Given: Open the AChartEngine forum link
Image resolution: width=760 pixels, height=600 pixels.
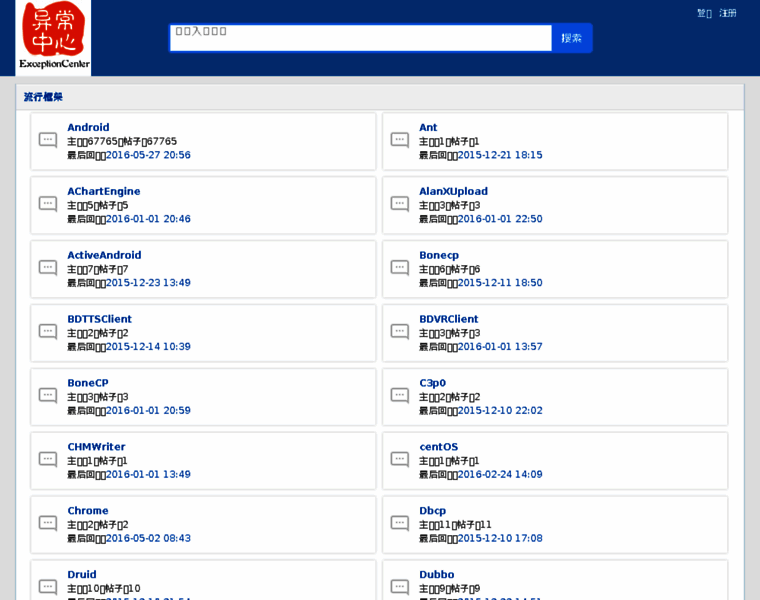Looking at the screenshot, I should [x=104, y=191].
